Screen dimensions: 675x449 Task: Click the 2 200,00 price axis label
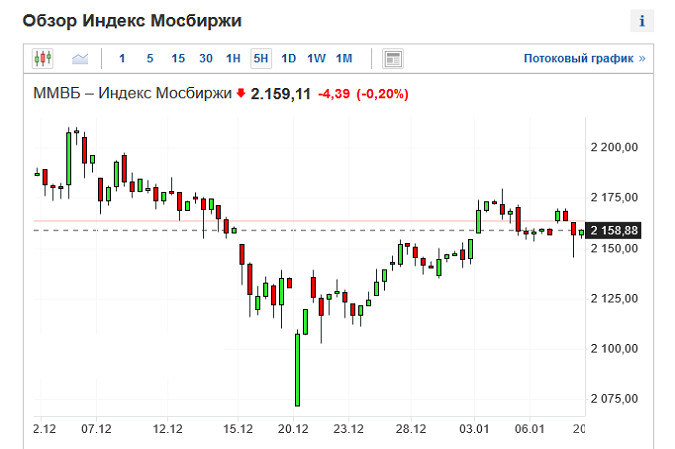click(614, 147)
